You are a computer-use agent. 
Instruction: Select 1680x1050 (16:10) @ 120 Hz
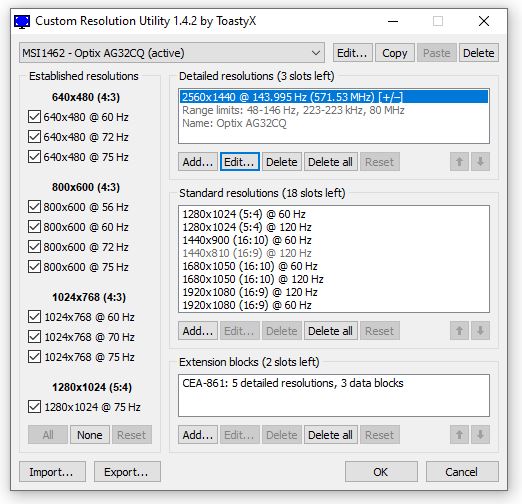pos(334,279)
